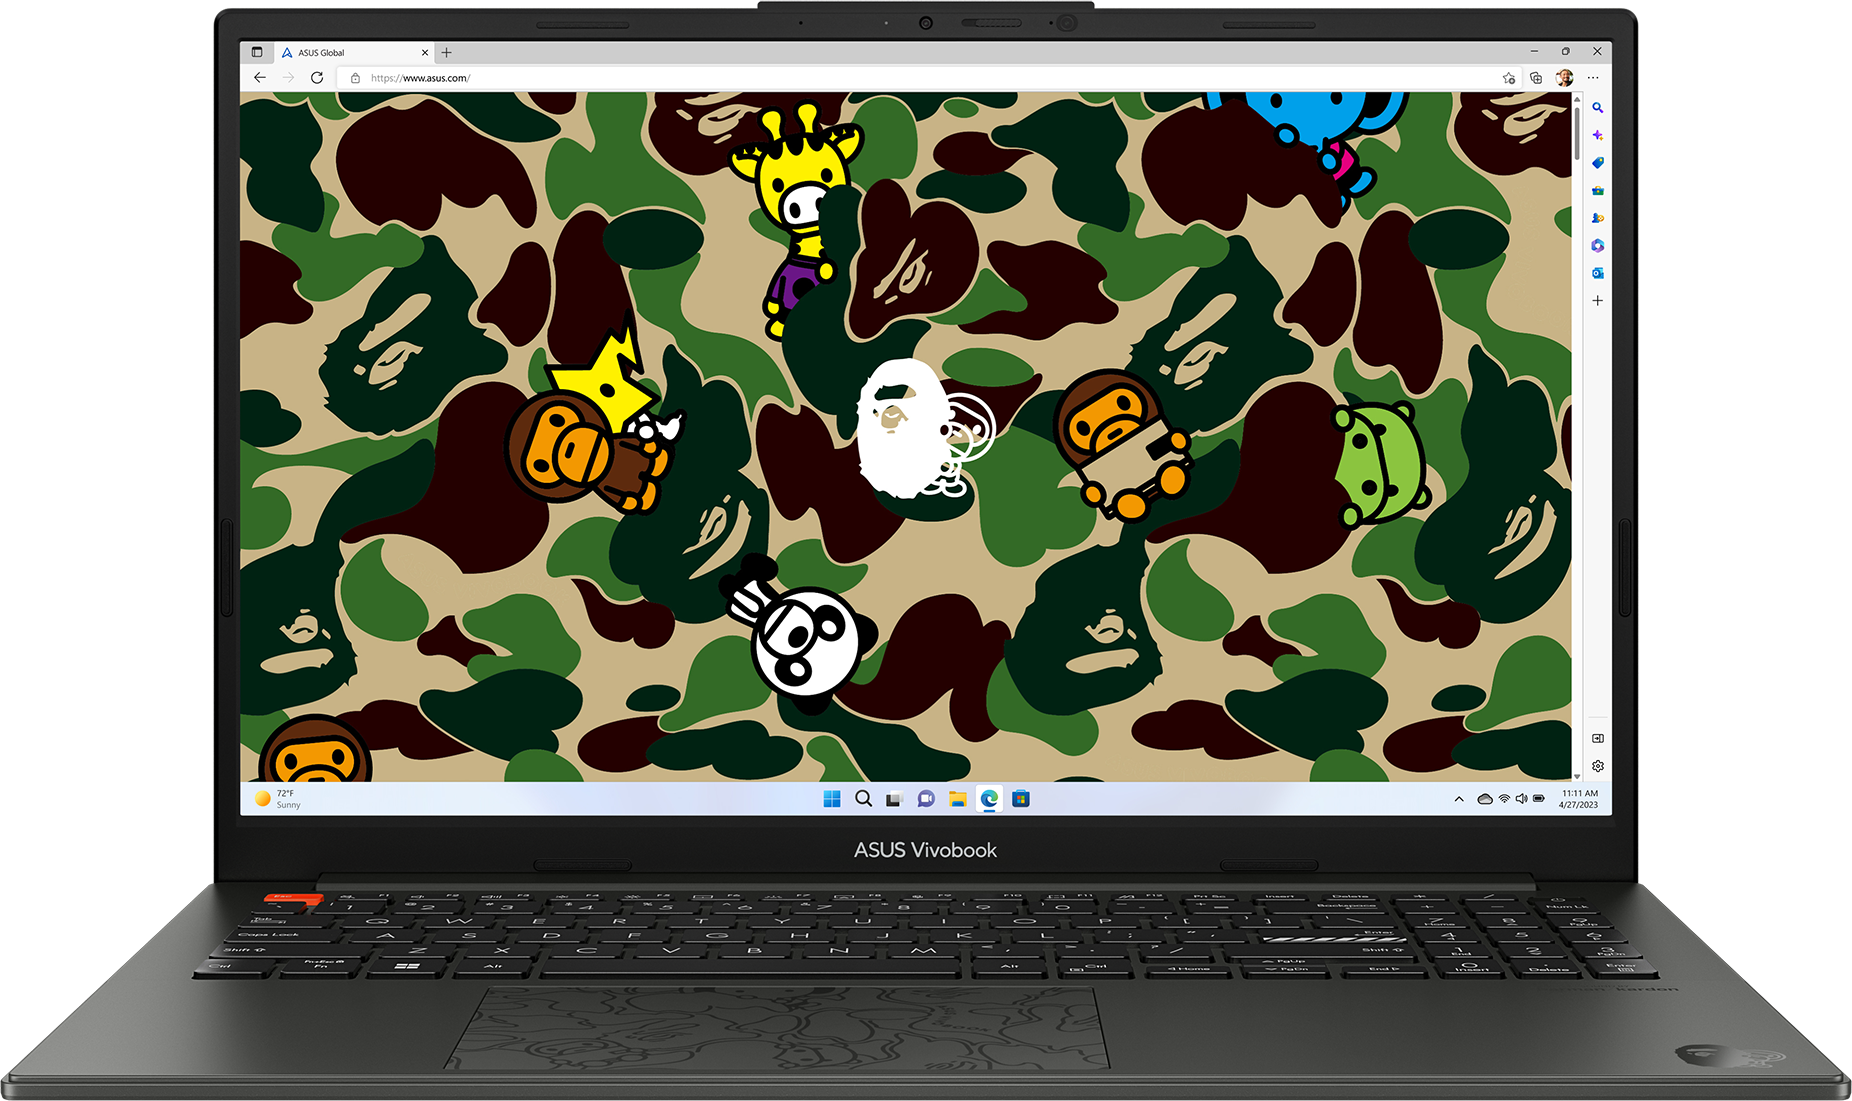Refresh the asus.com page
The image size is (1852, 1101).
[x=317, y=78]
